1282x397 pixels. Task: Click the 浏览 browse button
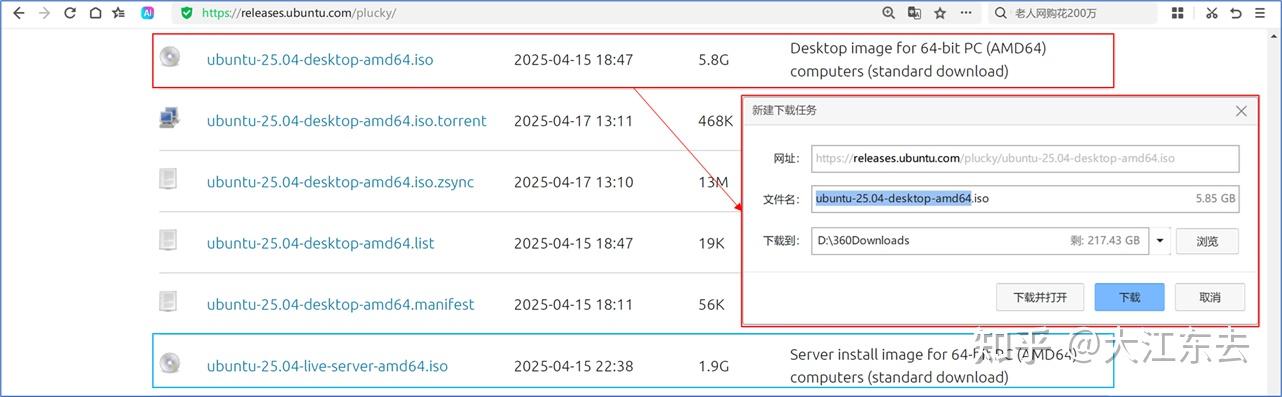click(x=1207, y=241)
